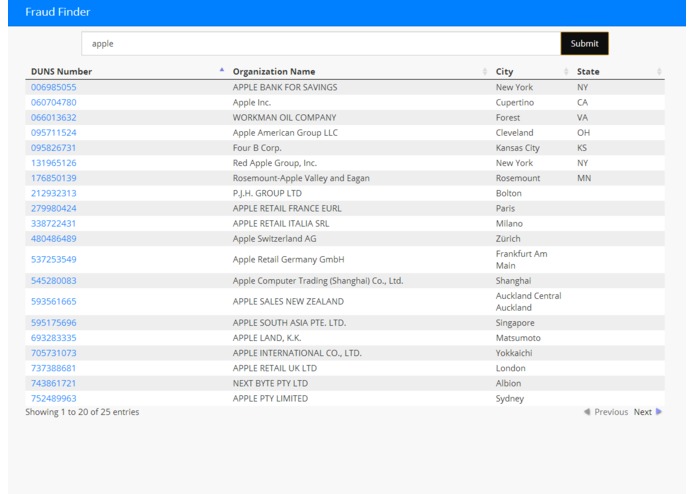Sort by State column arrow
The height and width of the screenshot is (494, 695).
coord(659,71)
